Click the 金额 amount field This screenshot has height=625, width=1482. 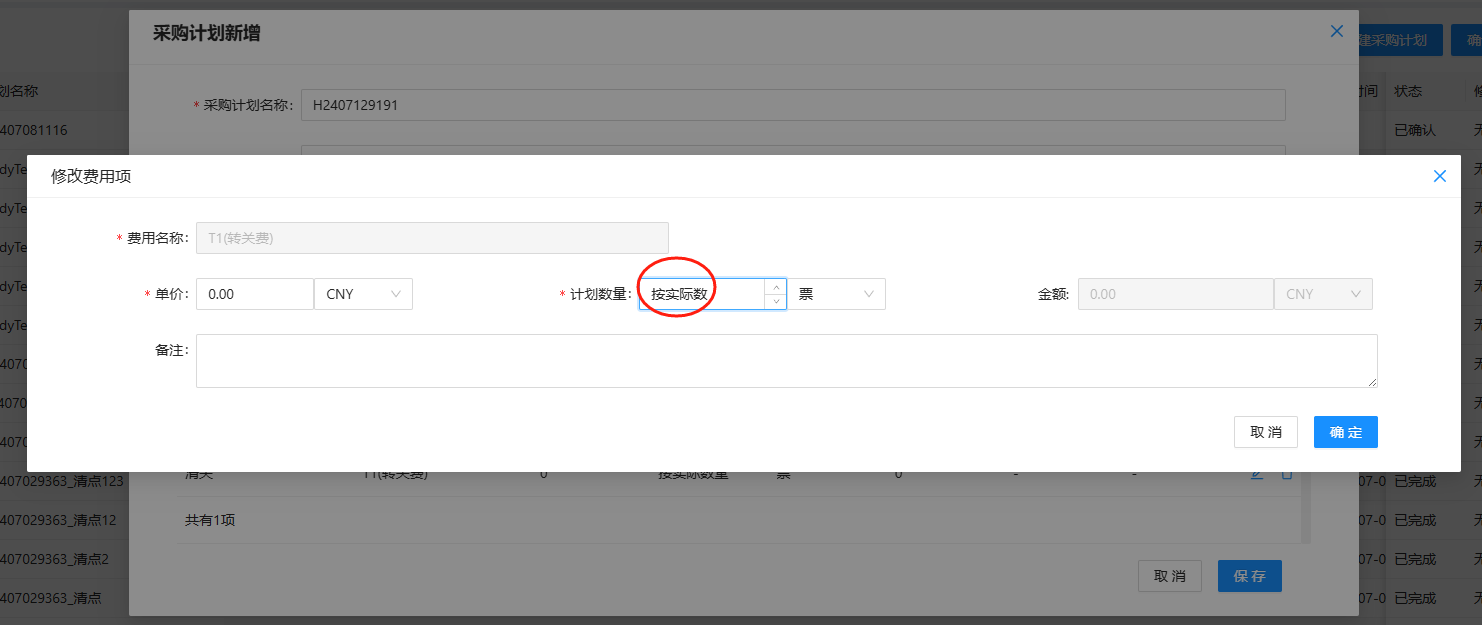(x=1175, y=294)
